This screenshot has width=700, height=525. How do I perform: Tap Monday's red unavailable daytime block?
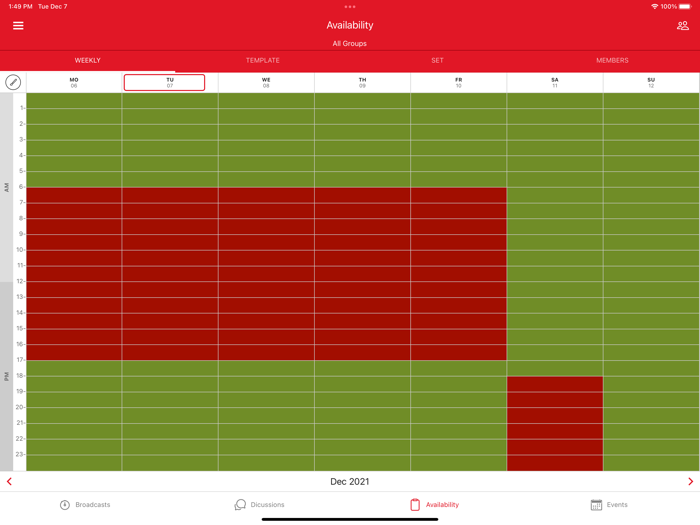click(x=74, y=274)
